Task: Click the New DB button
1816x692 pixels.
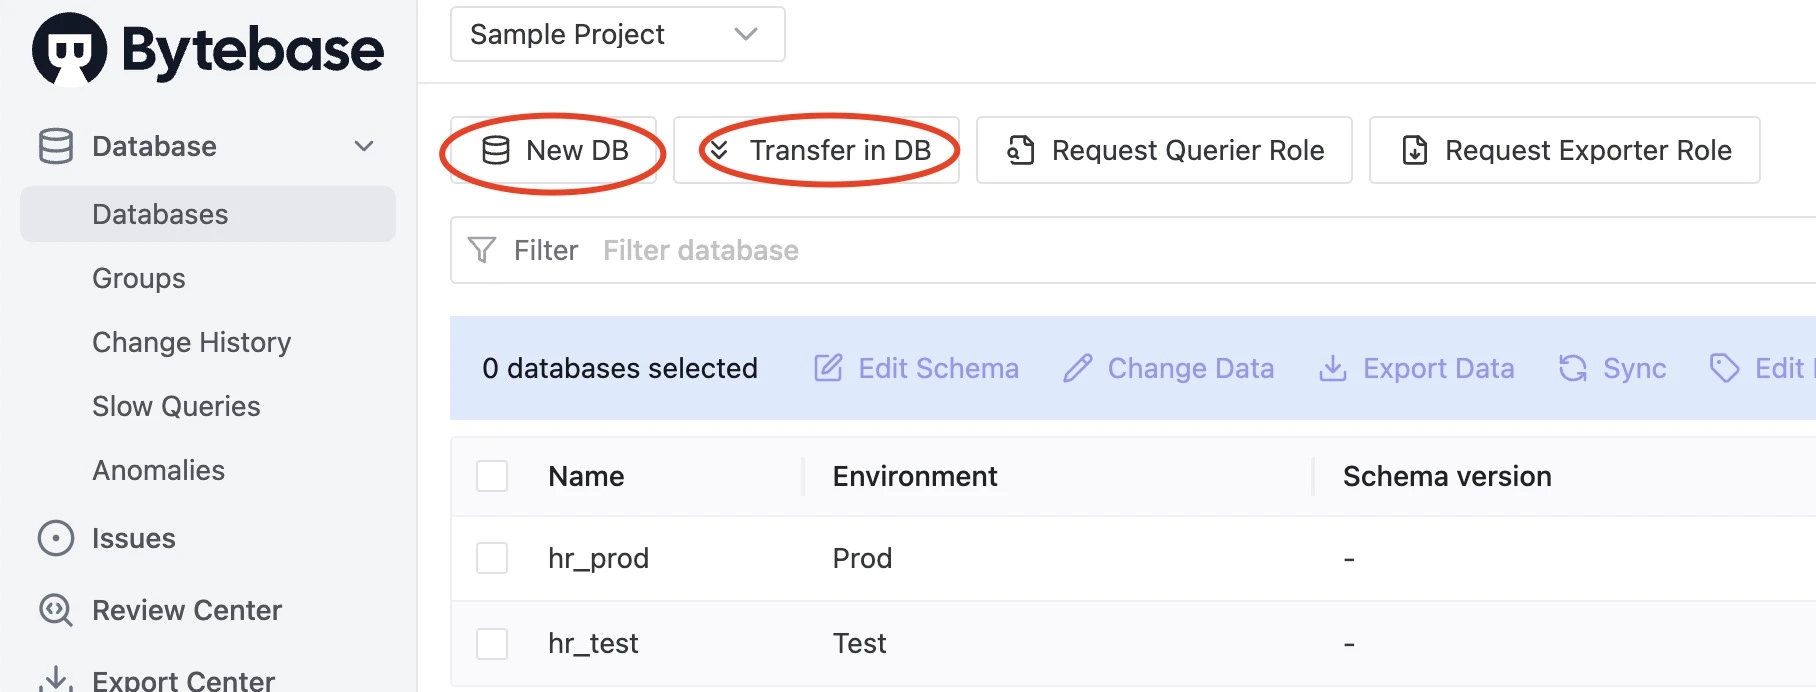Action: (x=553, y=150)
